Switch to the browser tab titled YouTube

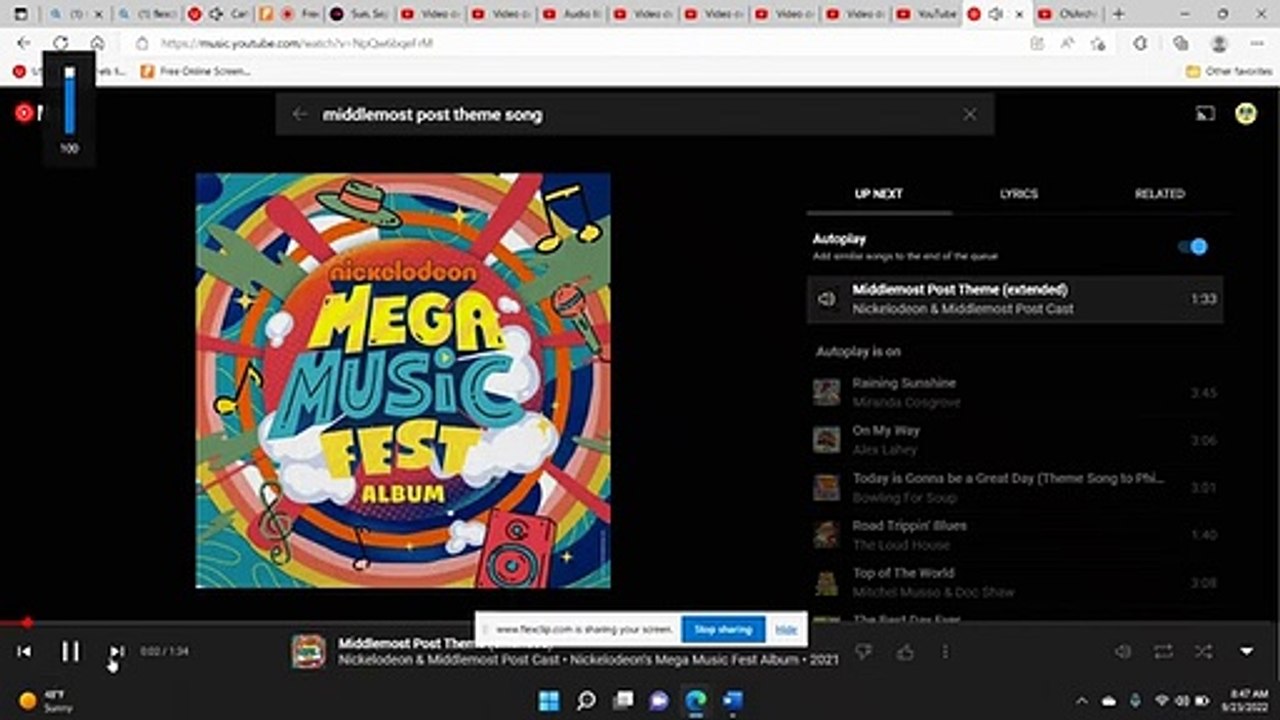tap(927, 14)
